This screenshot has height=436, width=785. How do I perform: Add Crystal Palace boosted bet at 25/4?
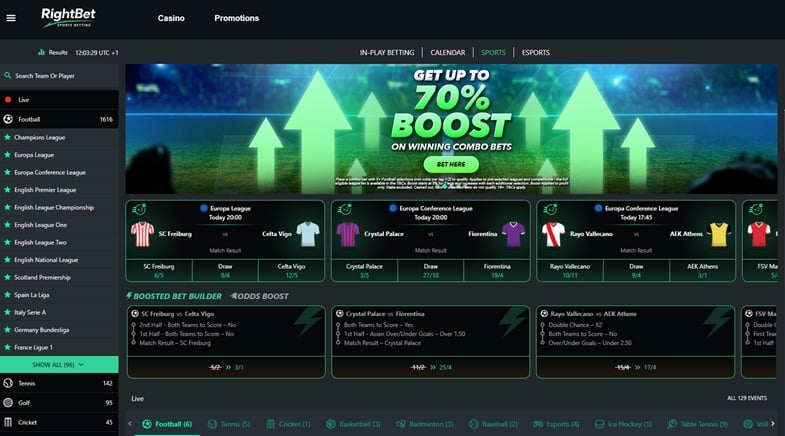[x=431, y=367]
